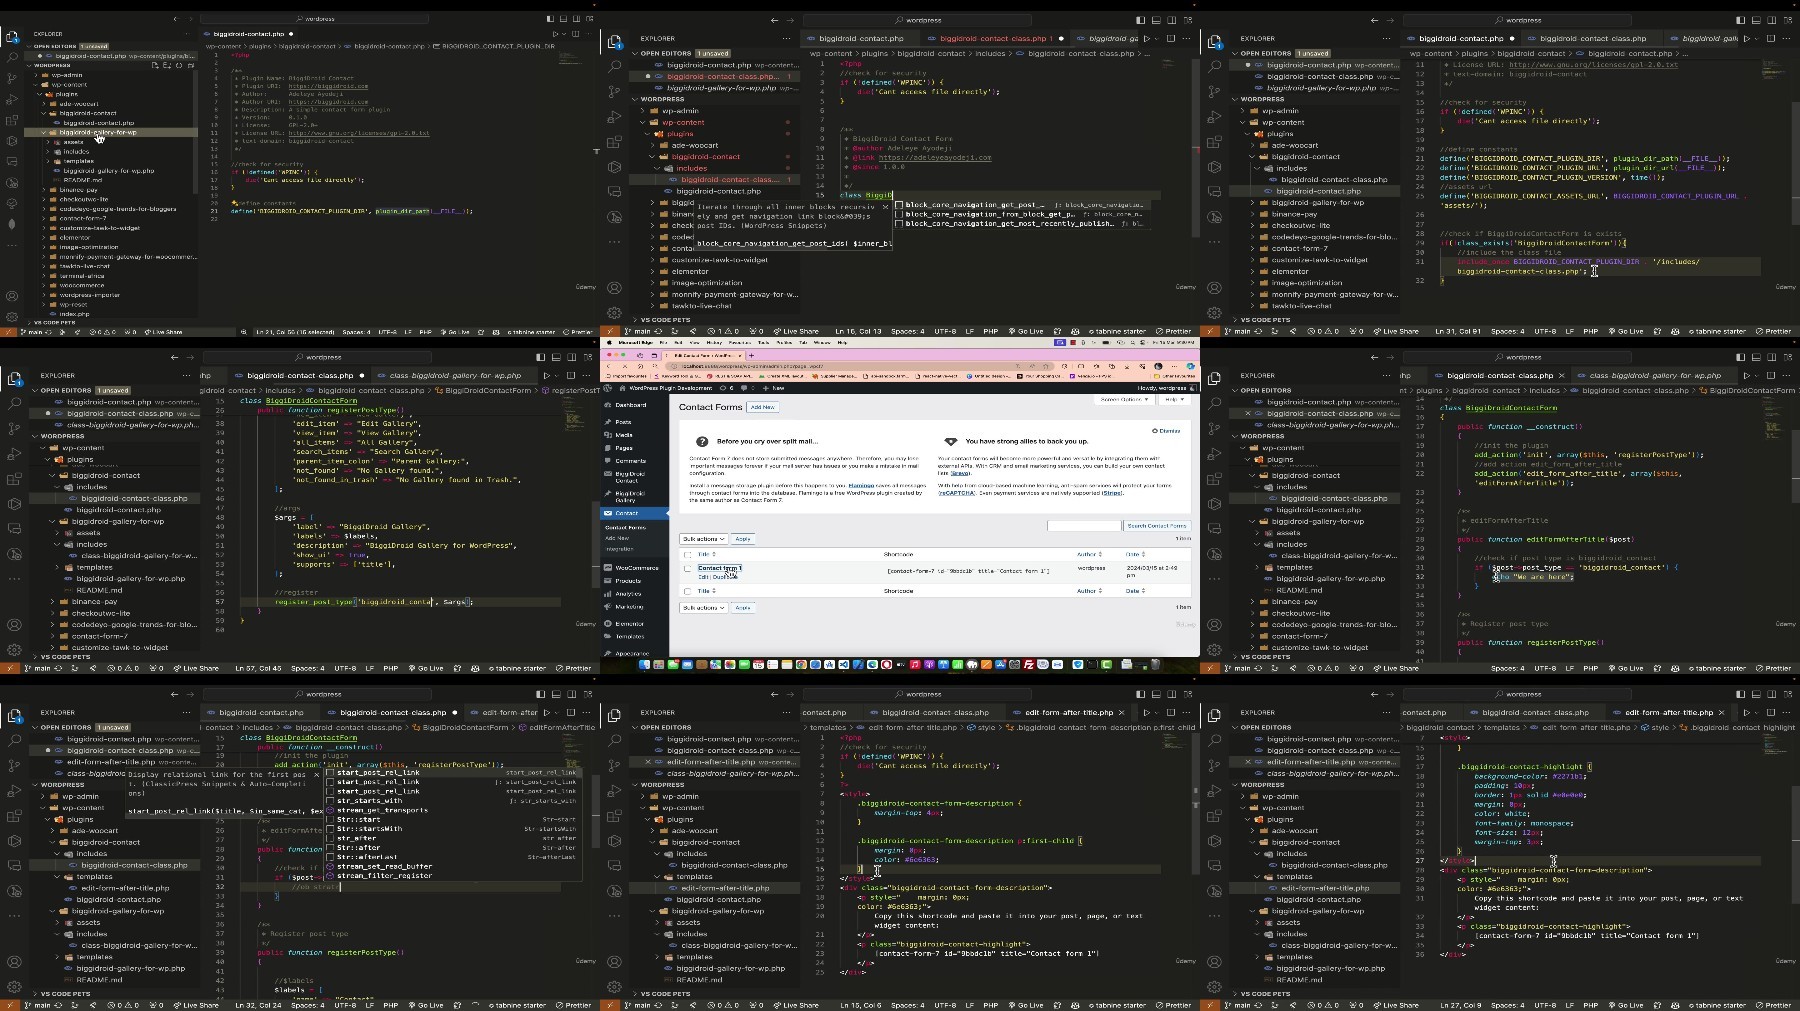Click Add New button beside Contact Forms heading
Screen dimensions: 1800x1011
(763, 407)
